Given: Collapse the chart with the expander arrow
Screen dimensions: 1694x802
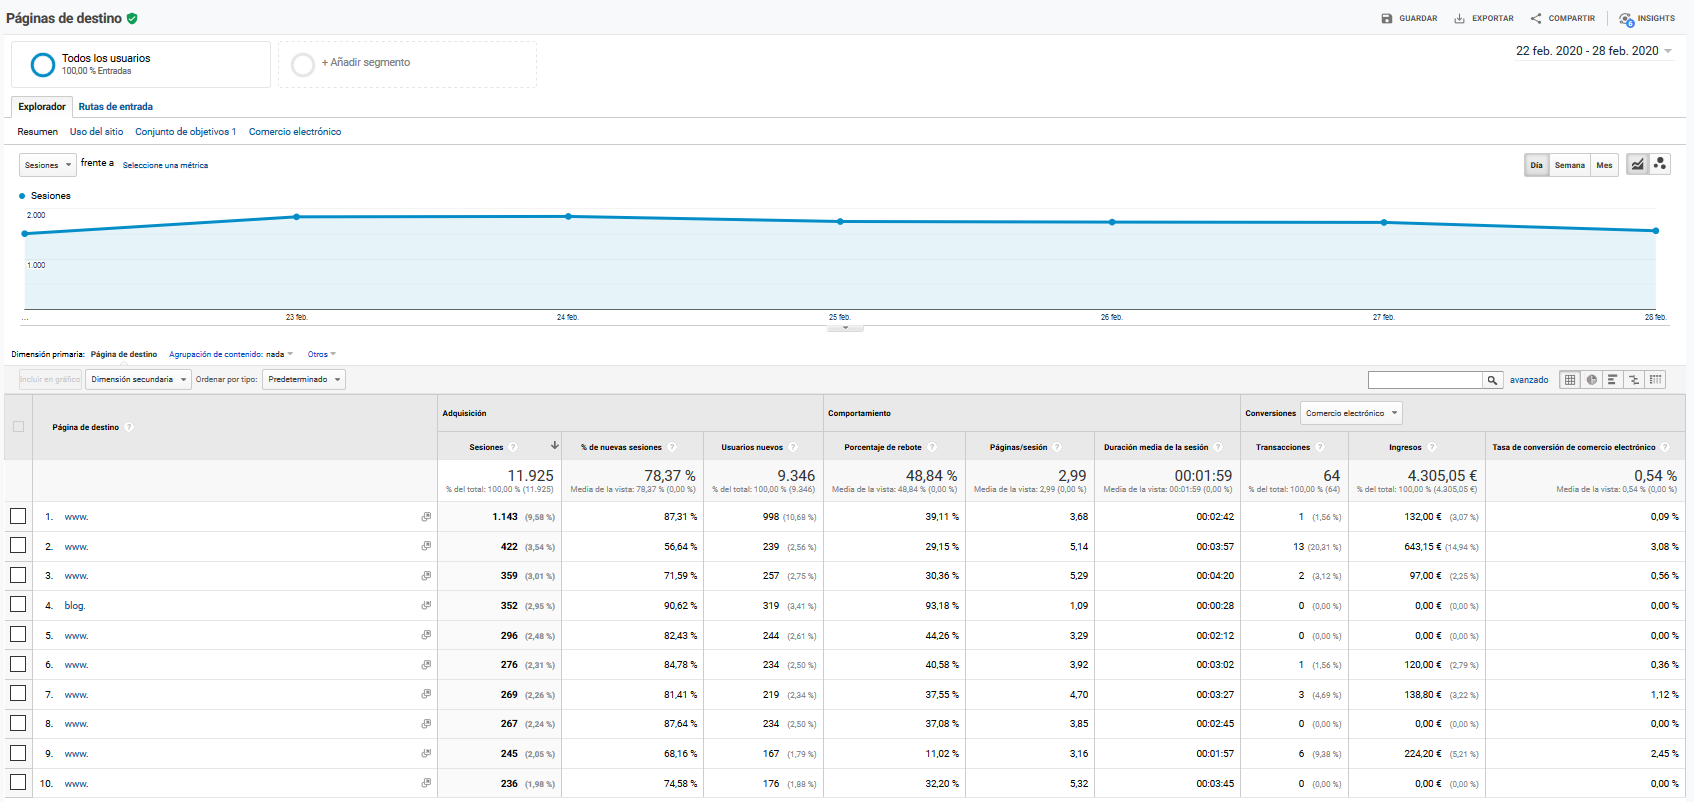Looking at the screenshot, I should pos(845,327).
